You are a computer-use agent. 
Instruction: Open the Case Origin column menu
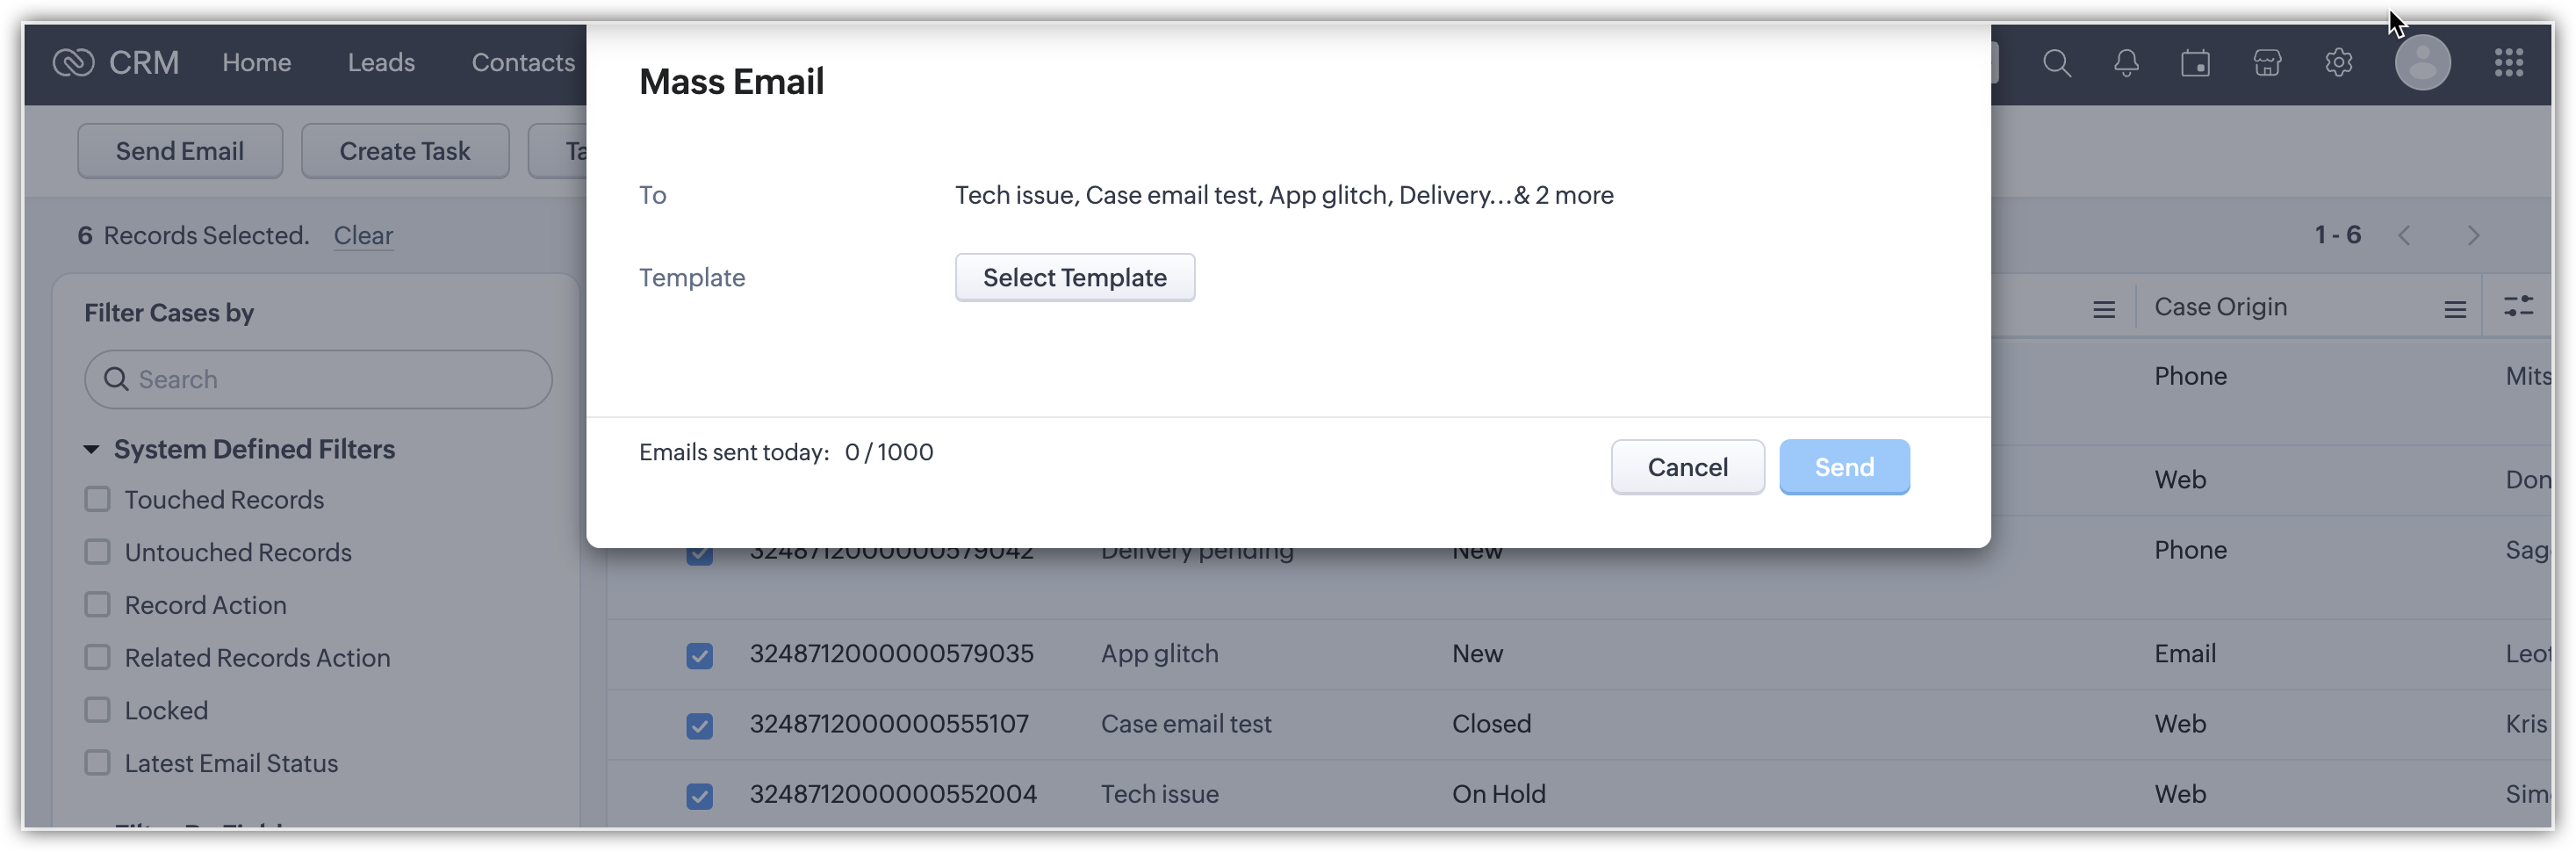click(2454, 309)
